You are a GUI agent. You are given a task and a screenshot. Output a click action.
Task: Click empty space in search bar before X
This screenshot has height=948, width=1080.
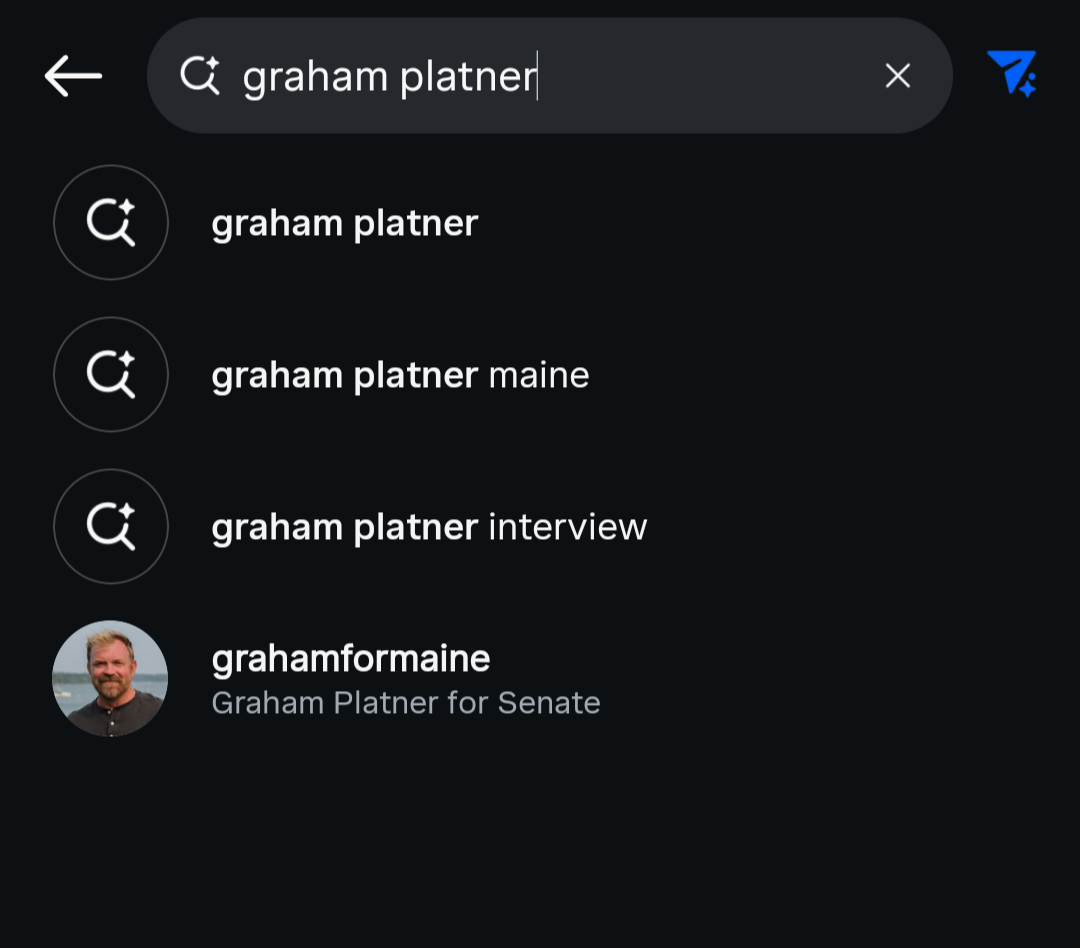[709, 76]
